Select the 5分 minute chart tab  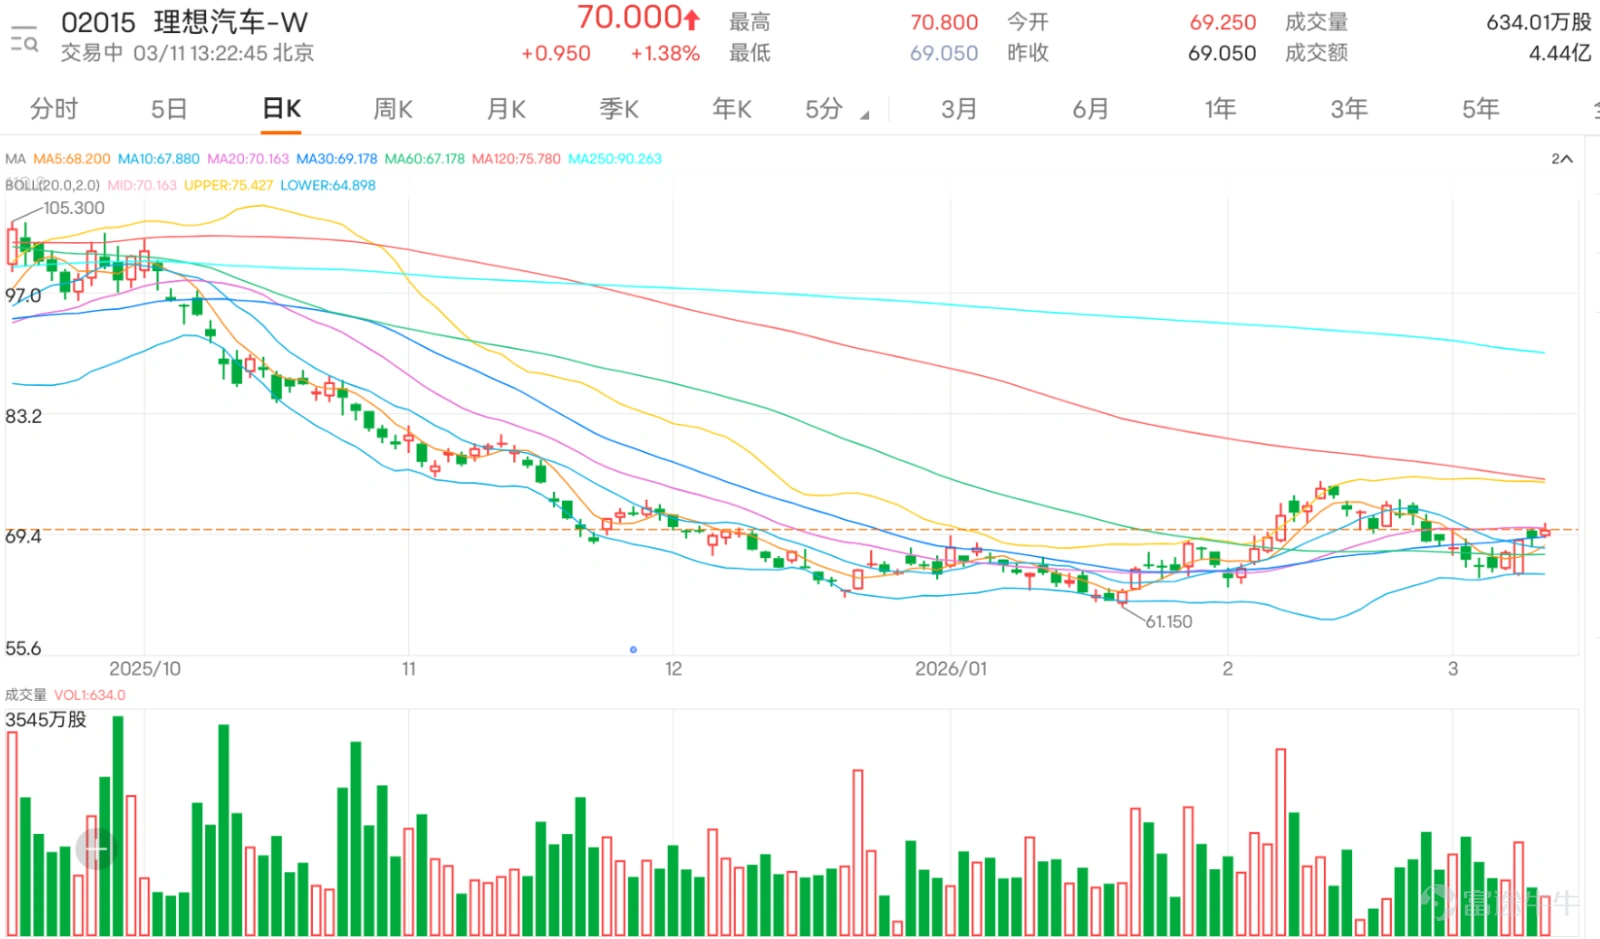coord(824,109)
